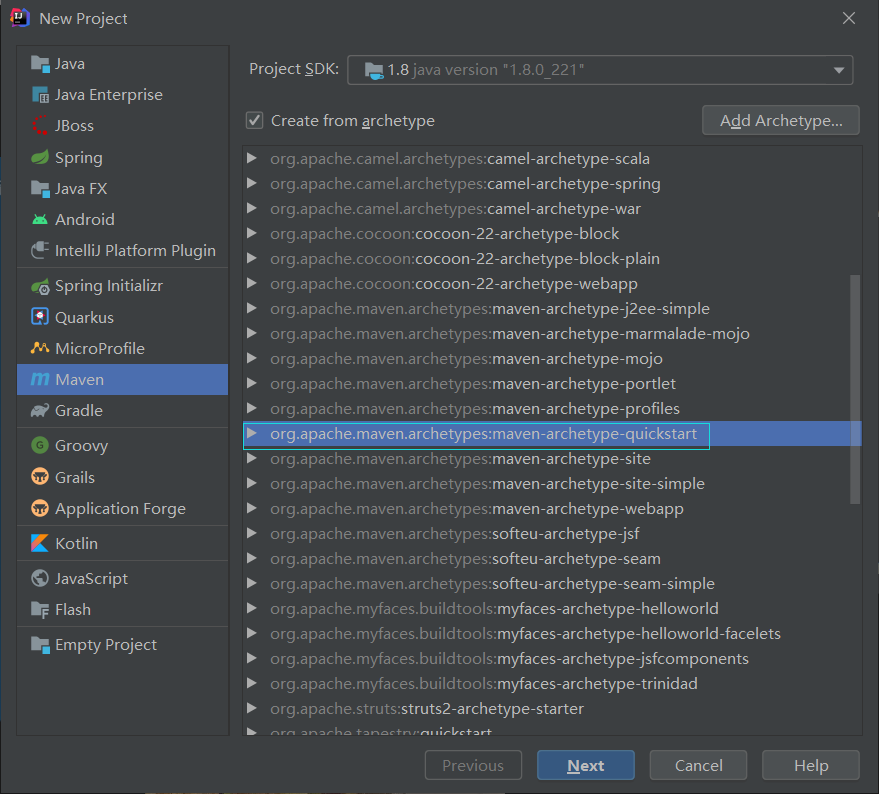Click the Flash folder icon
879x794 pixels.
40,610
